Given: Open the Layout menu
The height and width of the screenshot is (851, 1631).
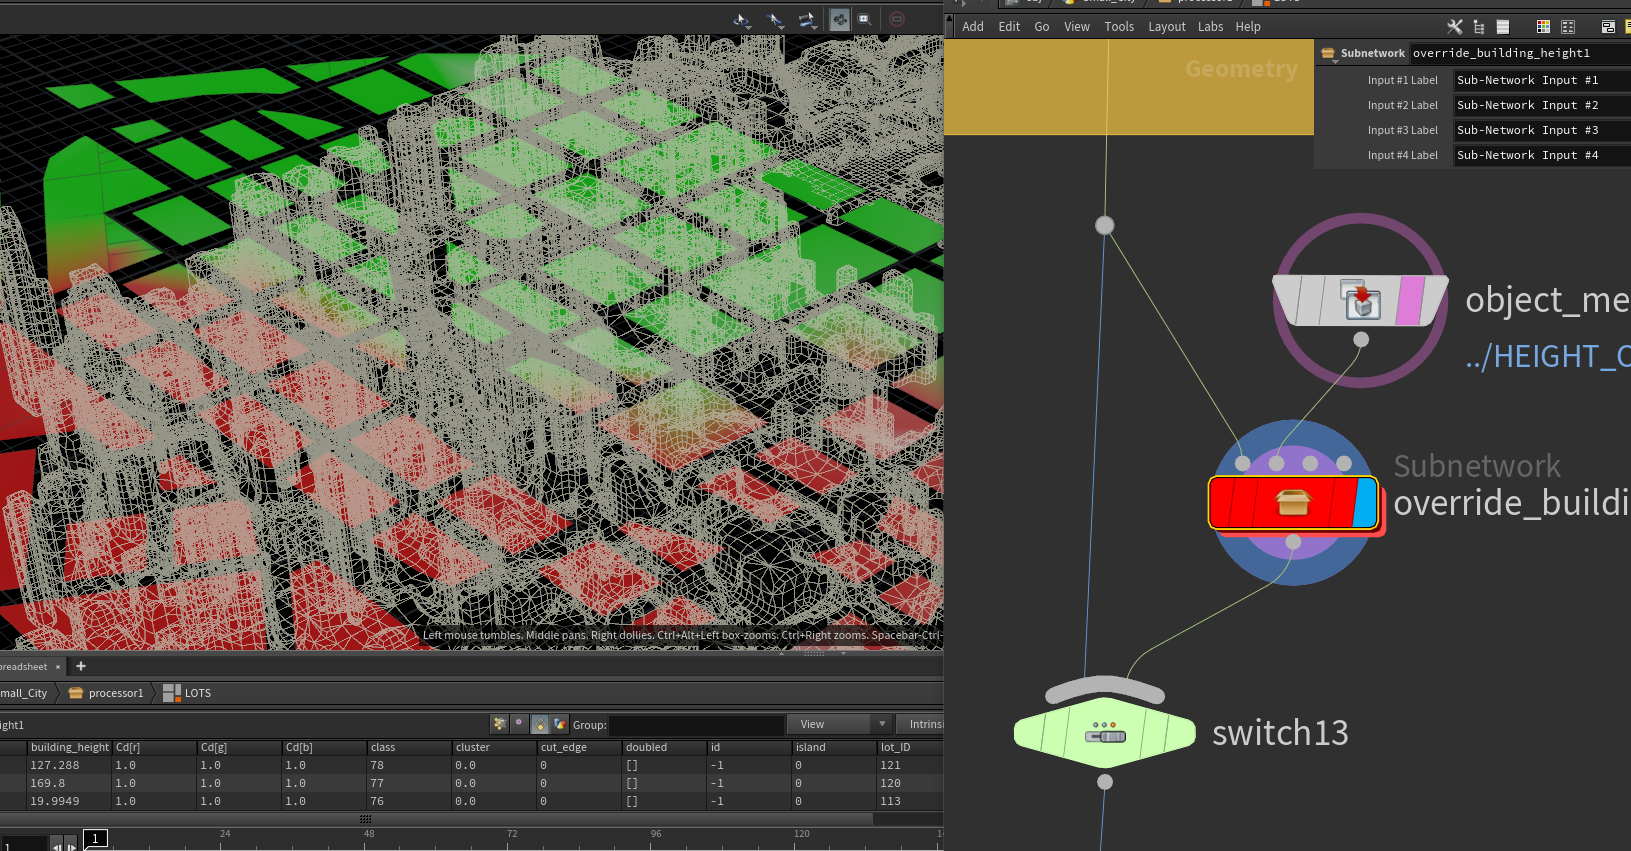Looking at the screenshot, I should (1166, 27).
